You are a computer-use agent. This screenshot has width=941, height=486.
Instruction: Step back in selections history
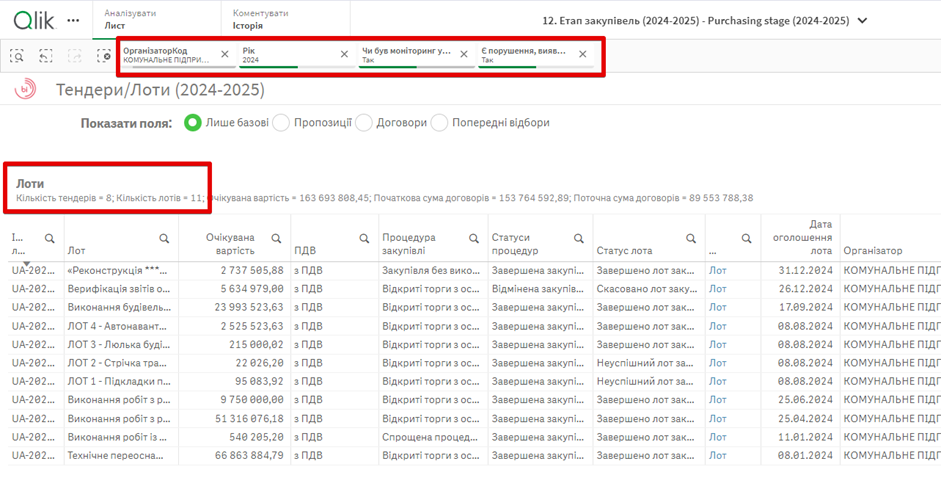tap(46, 56)
